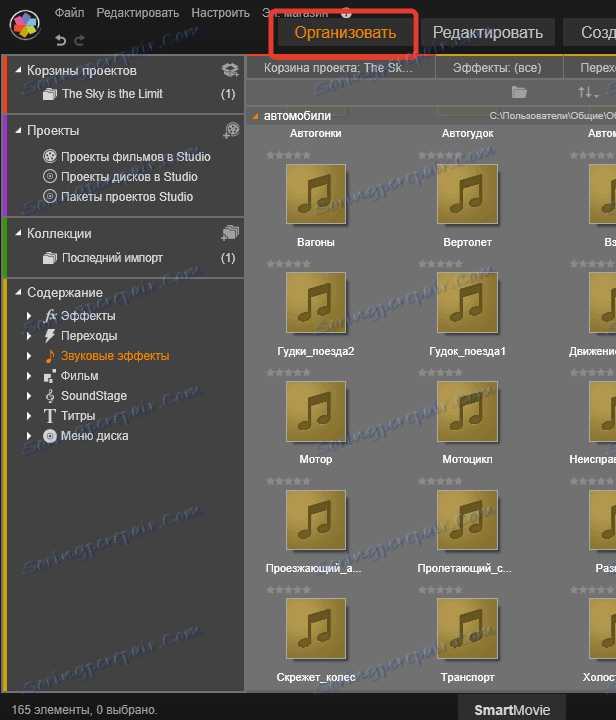This screenshot has height=720, width=616.
Task: Click the SmartMovie button
Action: tap(512, 710)
